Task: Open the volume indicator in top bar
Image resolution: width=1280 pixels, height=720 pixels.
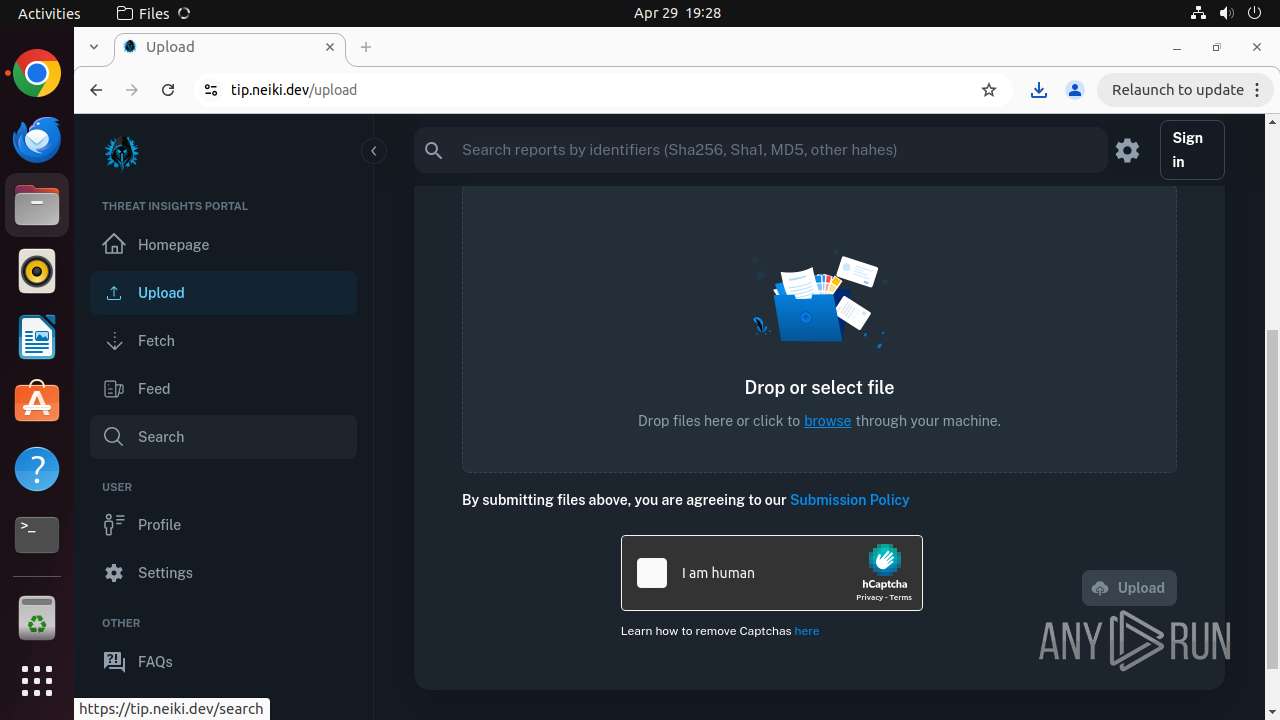Action: [x=1227, y=13]
